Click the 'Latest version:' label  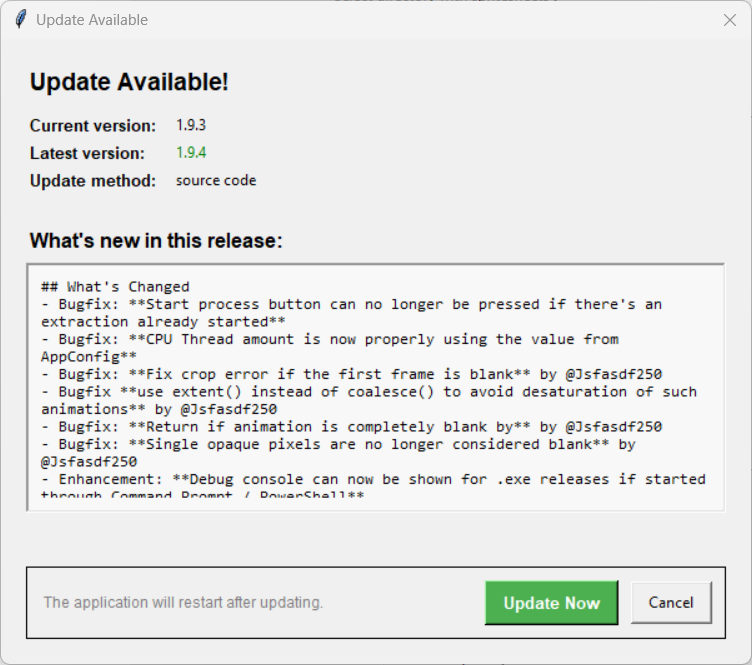87,153
